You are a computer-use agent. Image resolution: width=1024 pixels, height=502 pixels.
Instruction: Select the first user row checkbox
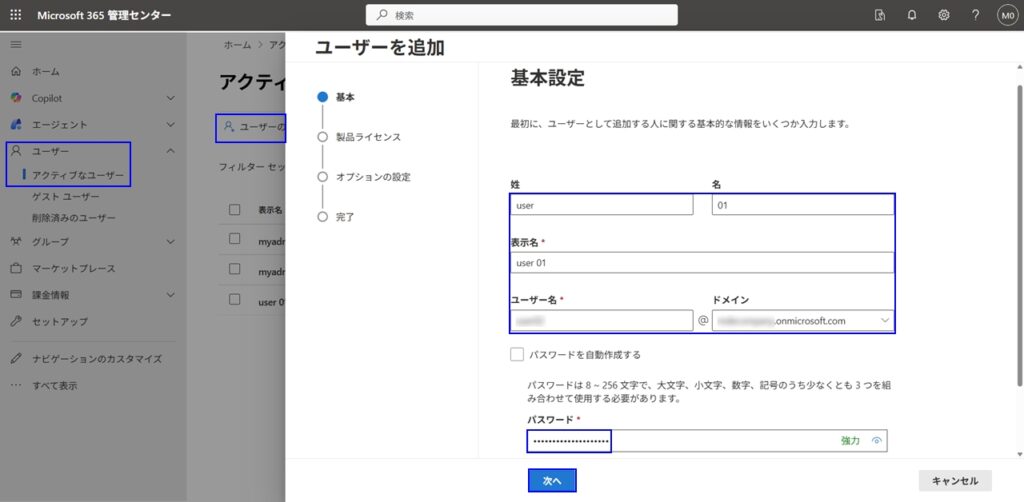(x=234, y=239)
